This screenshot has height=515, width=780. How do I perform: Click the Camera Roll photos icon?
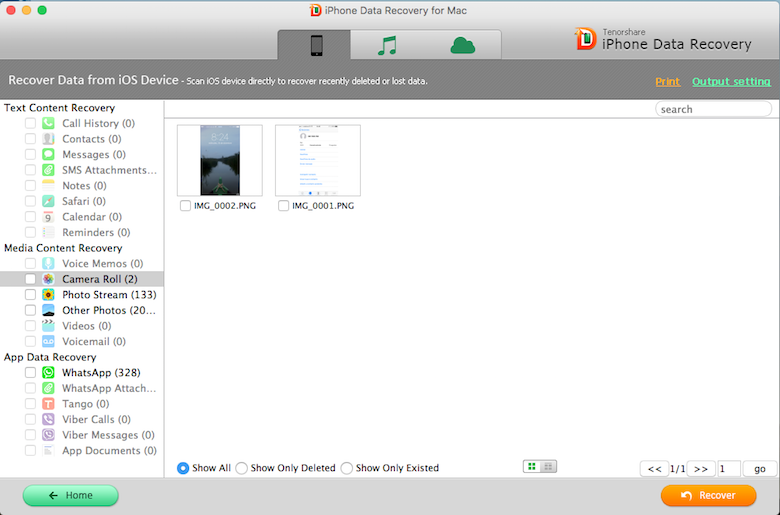point(48,279)
